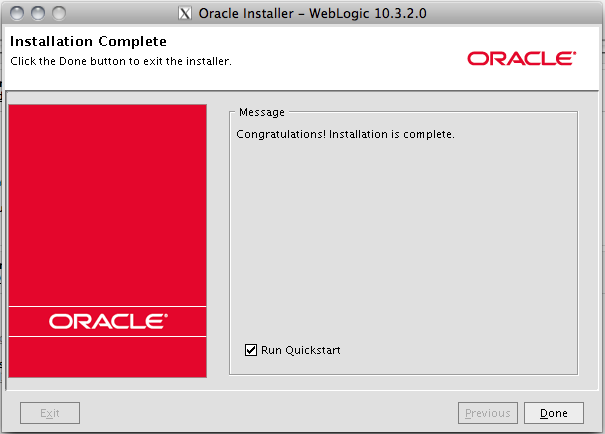Click the X11 icon in title bar
This screenshot has height=434, width=605.
tap(185, 14)
